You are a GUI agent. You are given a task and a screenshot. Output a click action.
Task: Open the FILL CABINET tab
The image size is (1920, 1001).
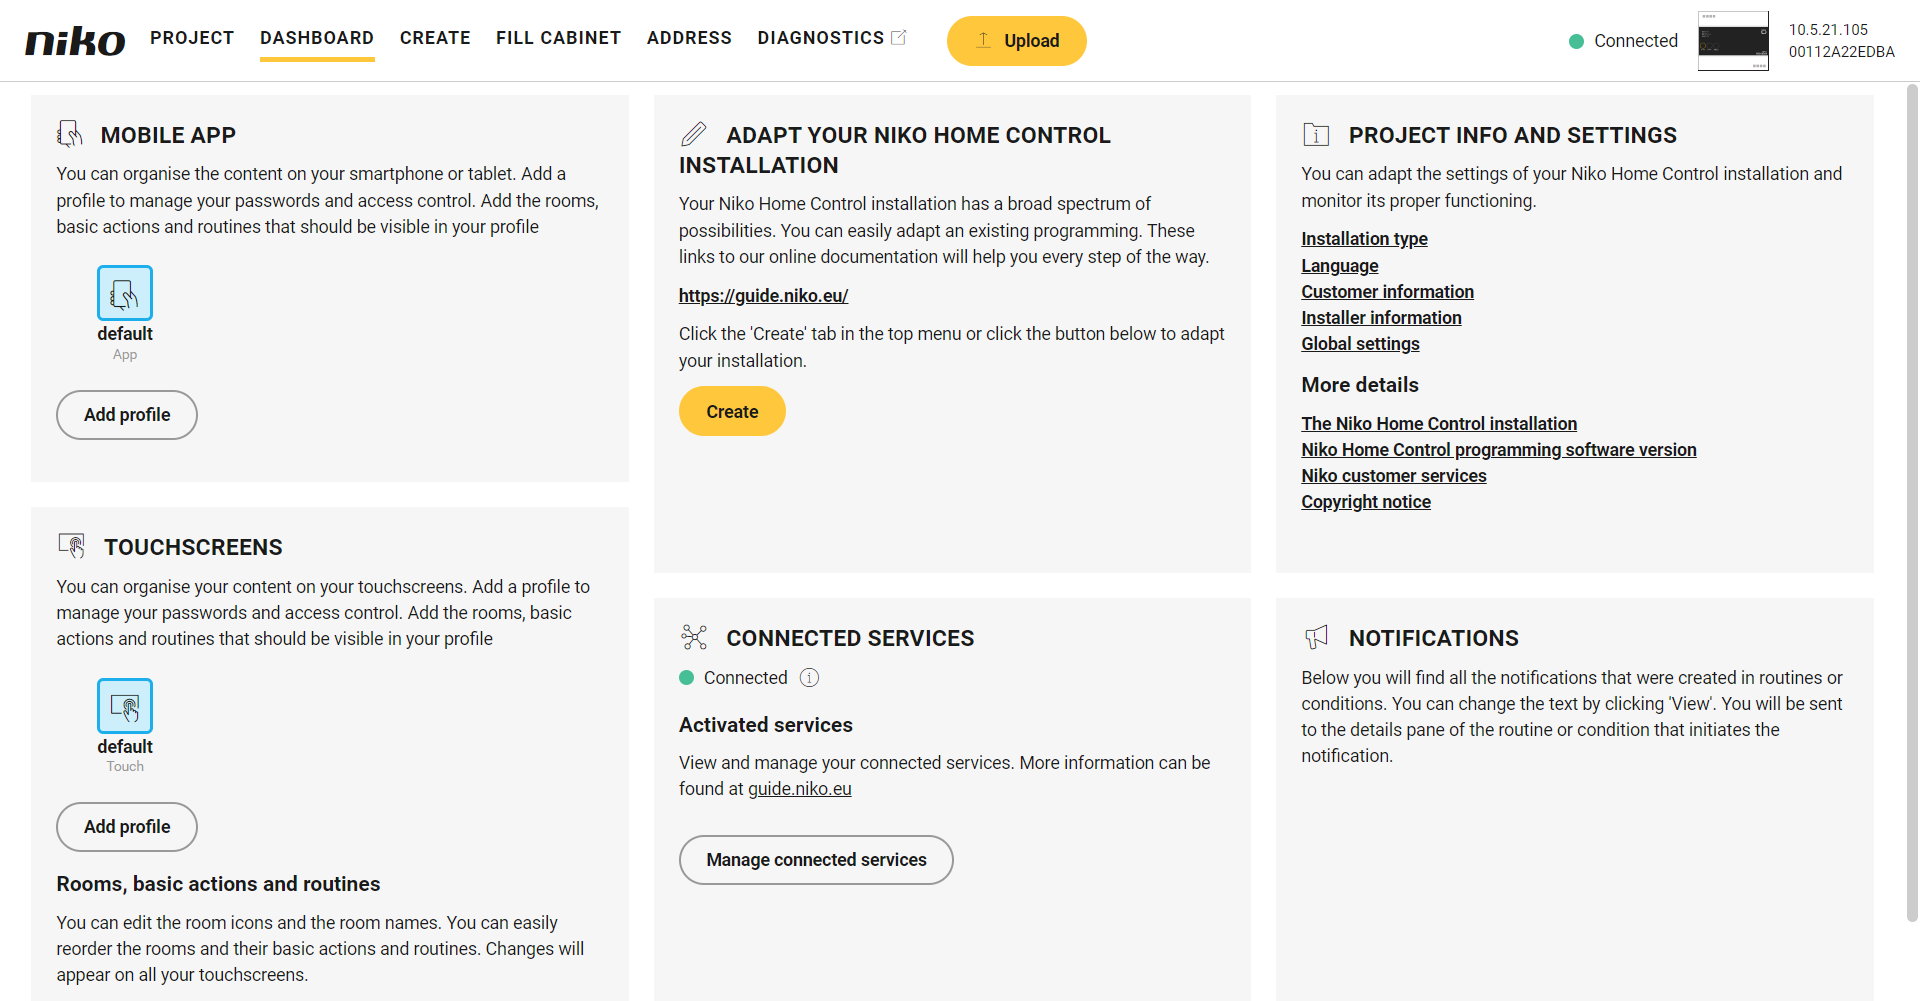558,38
